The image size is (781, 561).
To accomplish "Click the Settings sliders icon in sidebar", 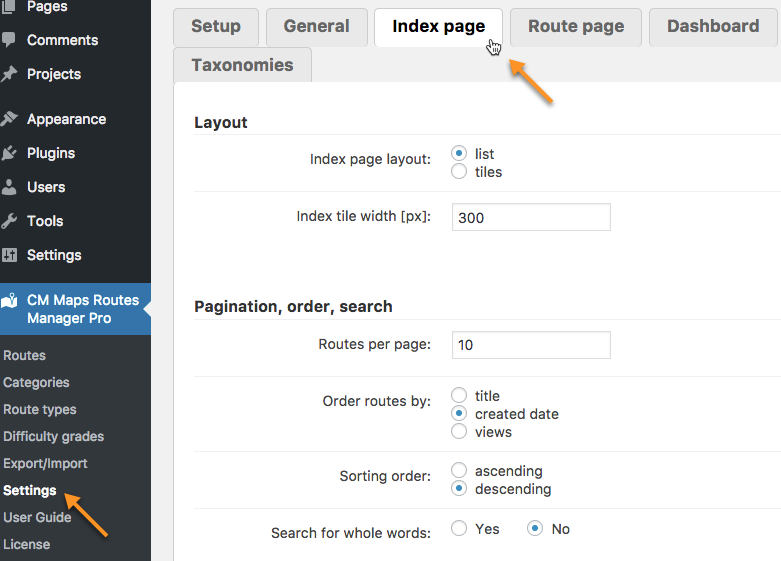I will (x=10, y=255).
